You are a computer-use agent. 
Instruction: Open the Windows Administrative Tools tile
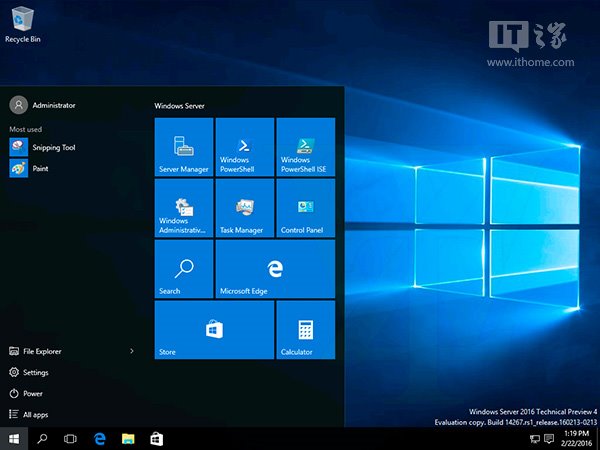(184, 208)
